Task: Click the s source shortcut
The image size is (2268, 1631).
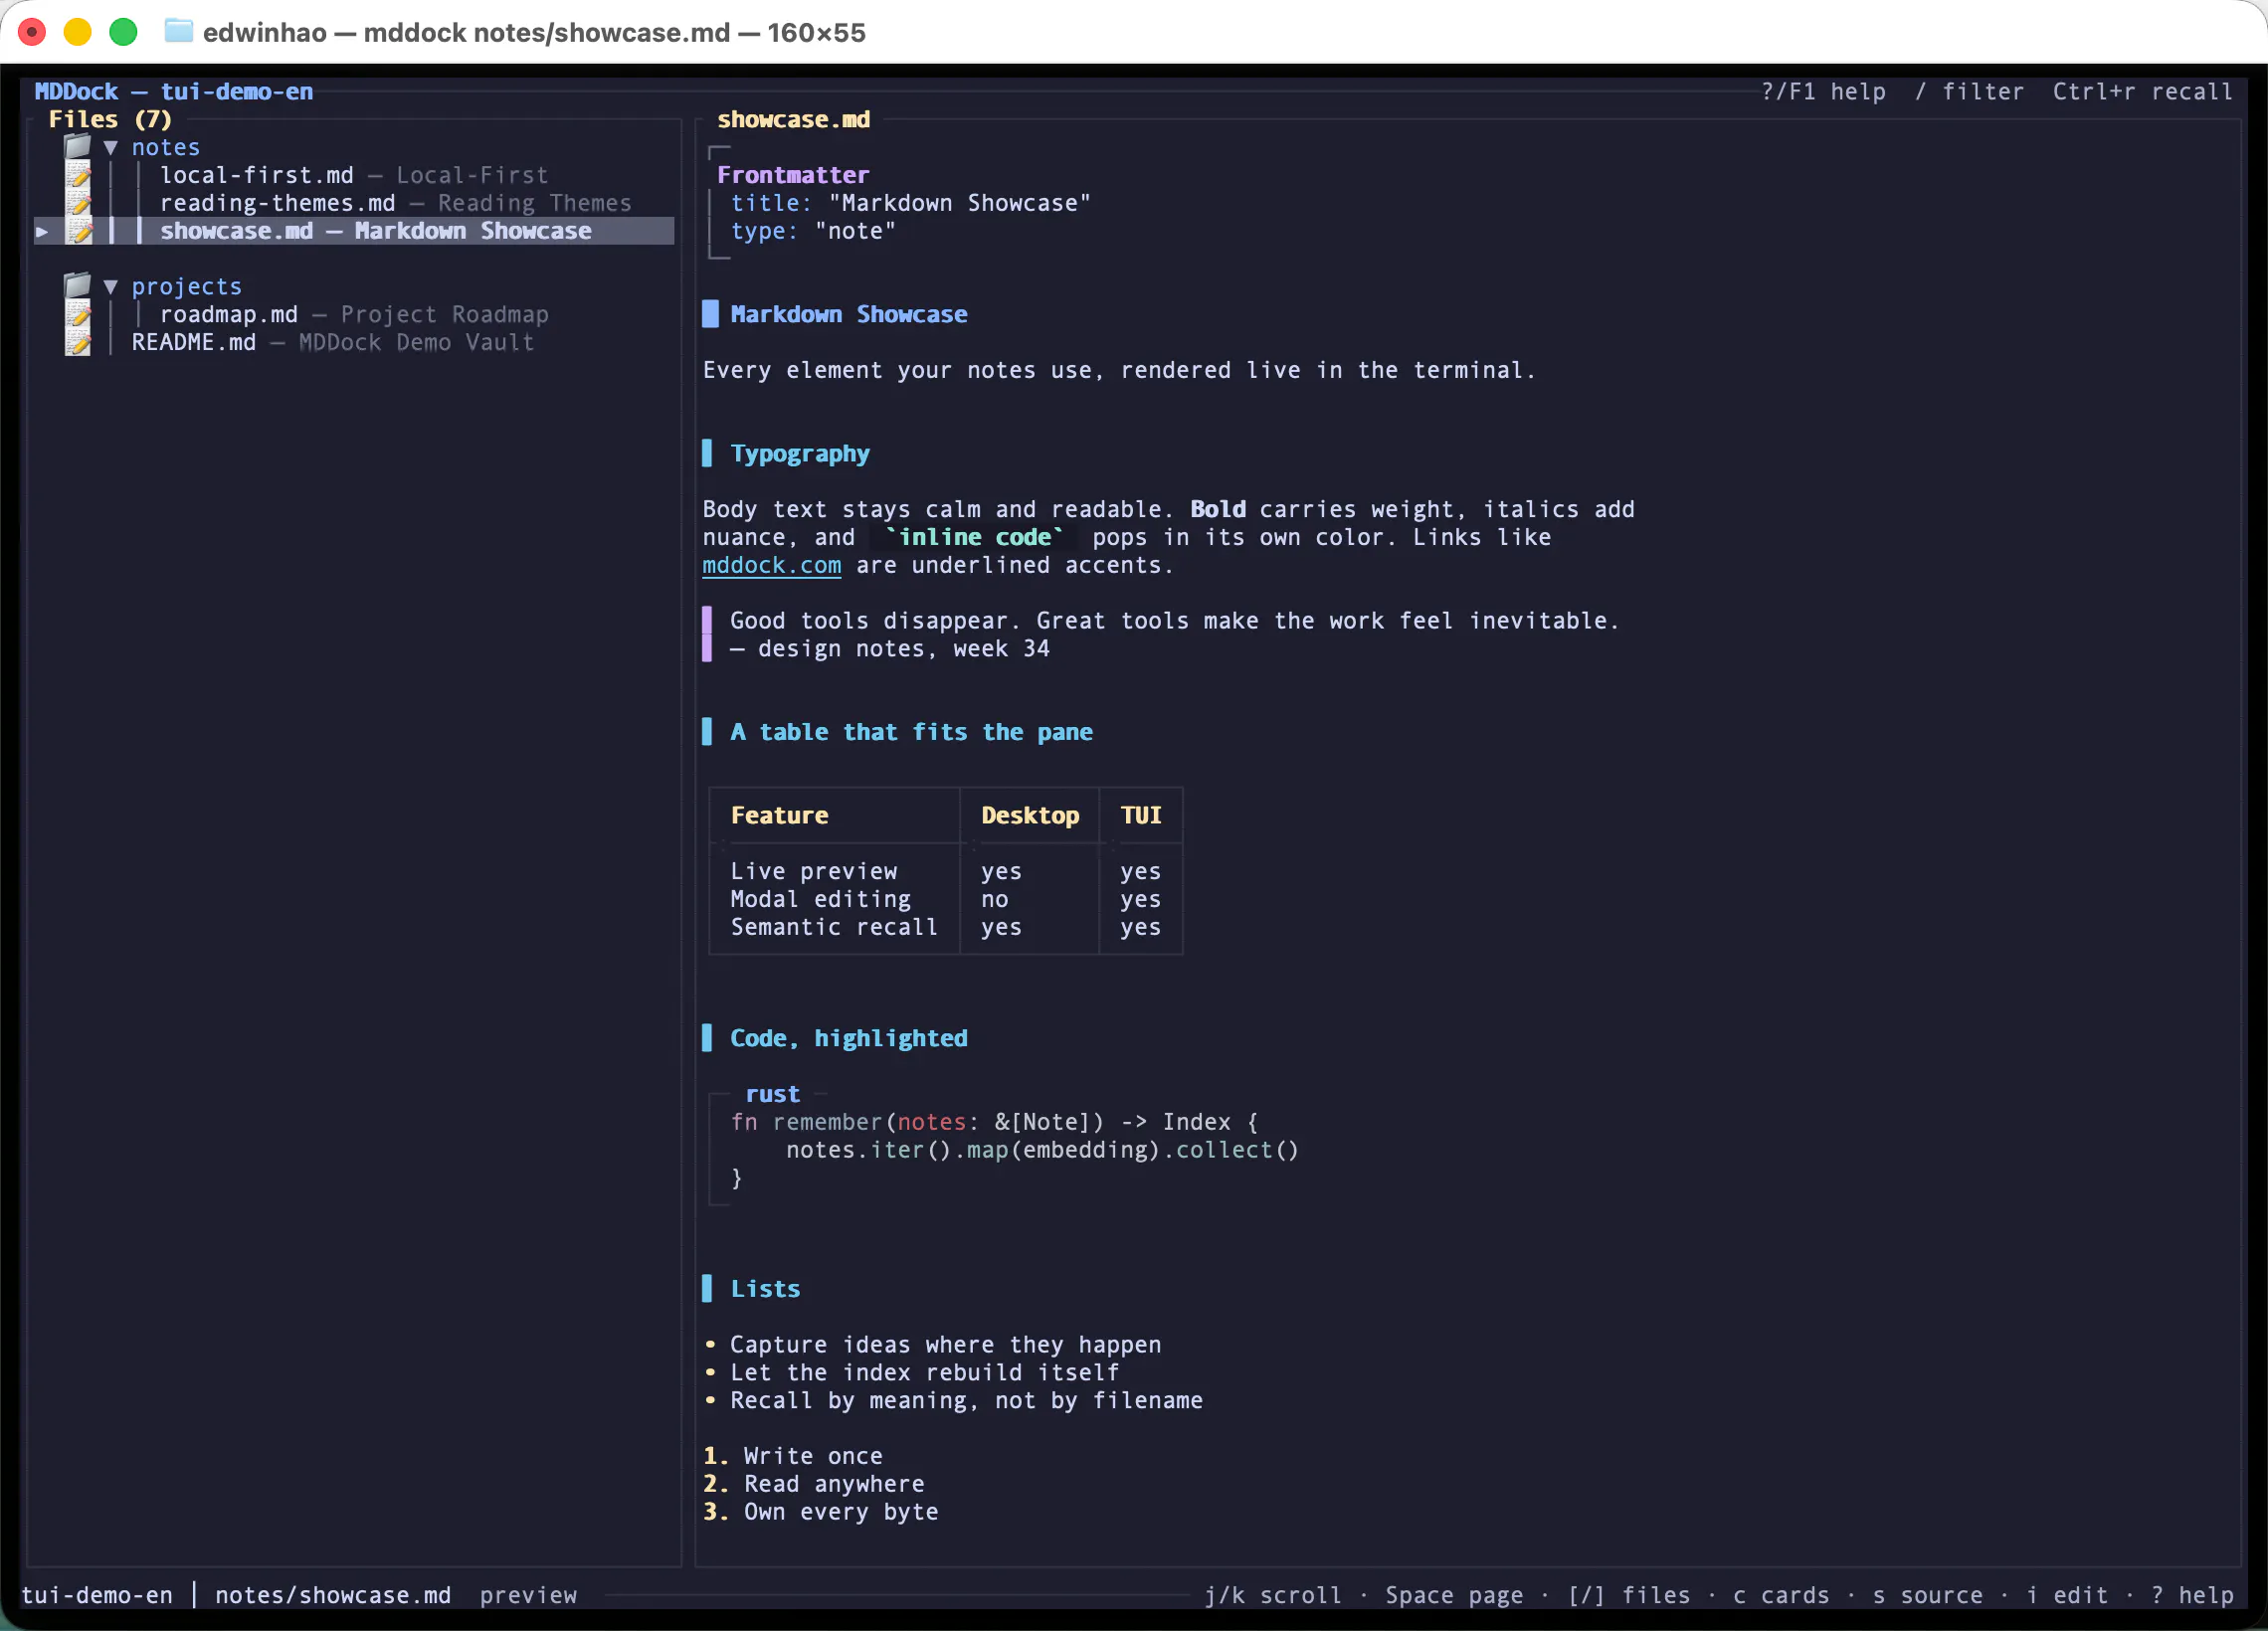Action: point(1927,1595)
